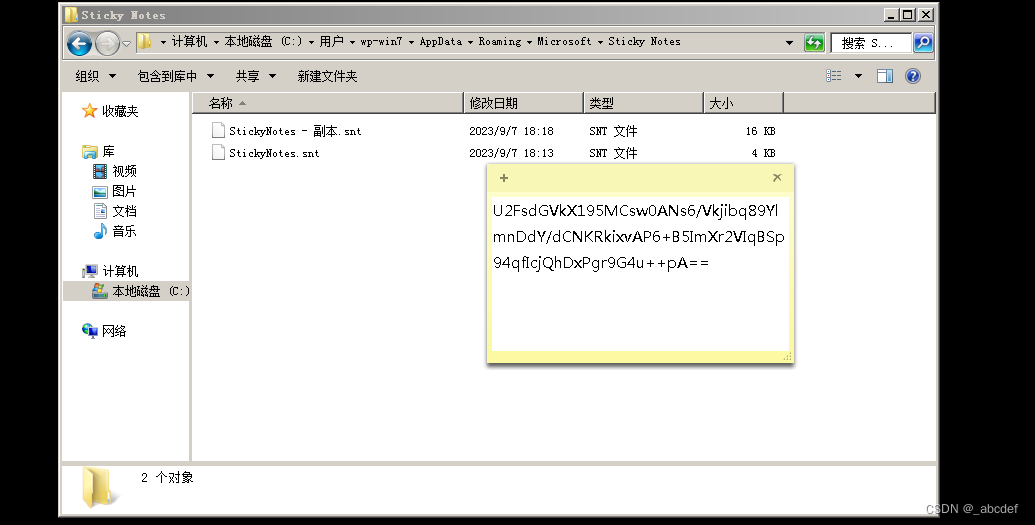The image size is (1035, 525).
Task: Open the address bar history dropdown
Action: [x=789, y=43]
